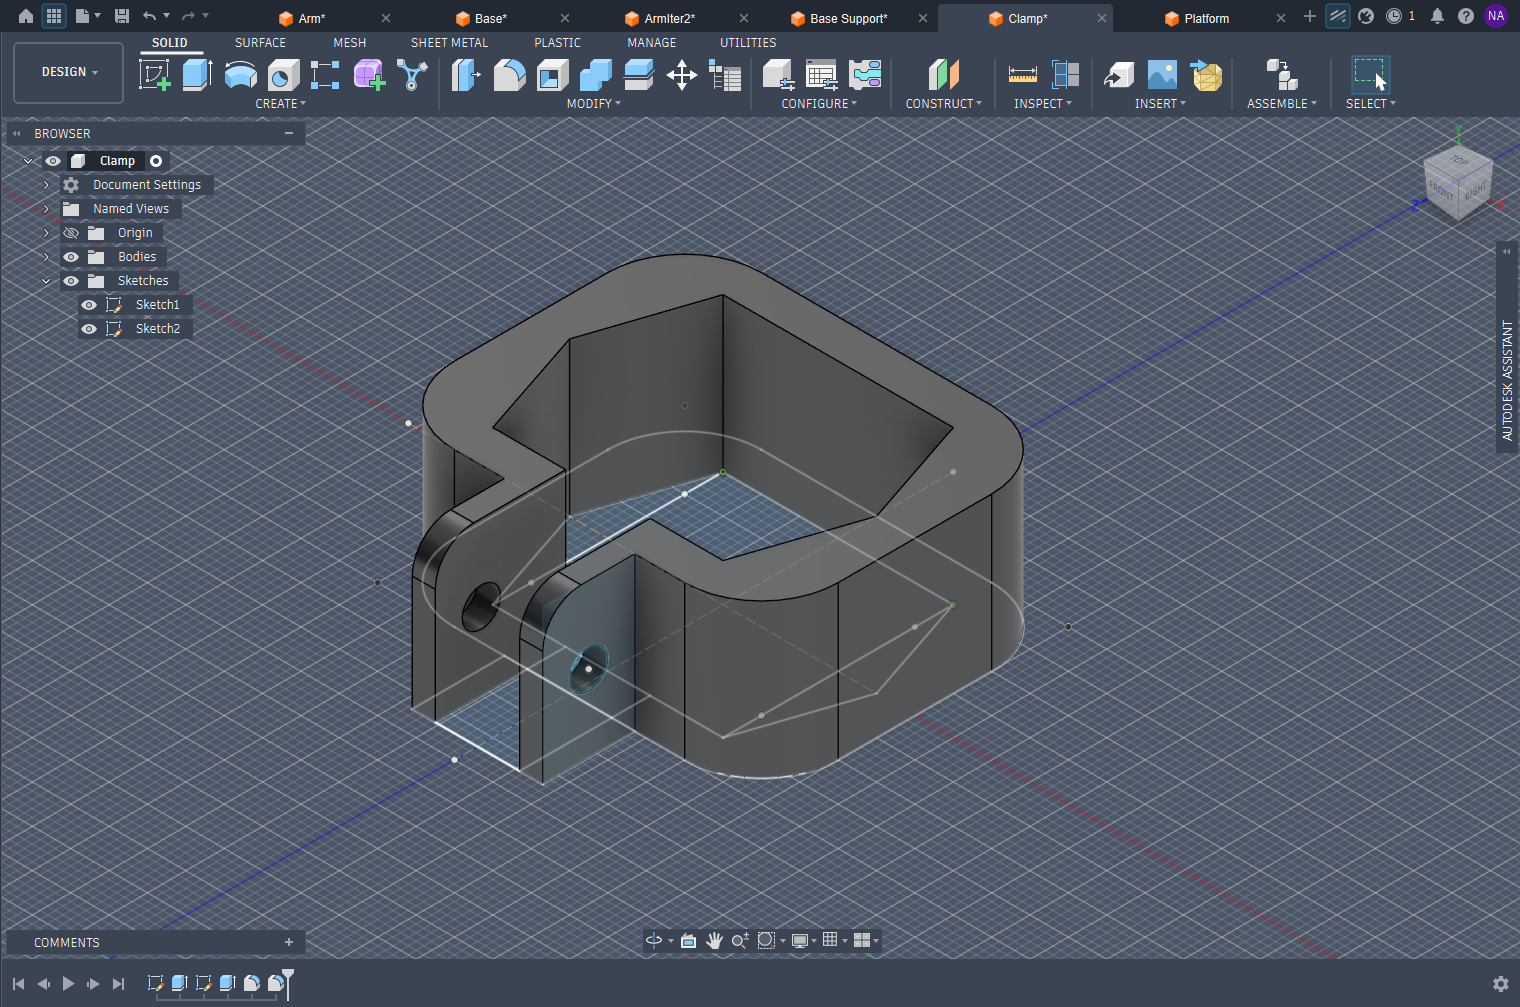The image size is (1520, 1007).
Task: Hide the Bodies folder
Action: (x=71, y=257)
